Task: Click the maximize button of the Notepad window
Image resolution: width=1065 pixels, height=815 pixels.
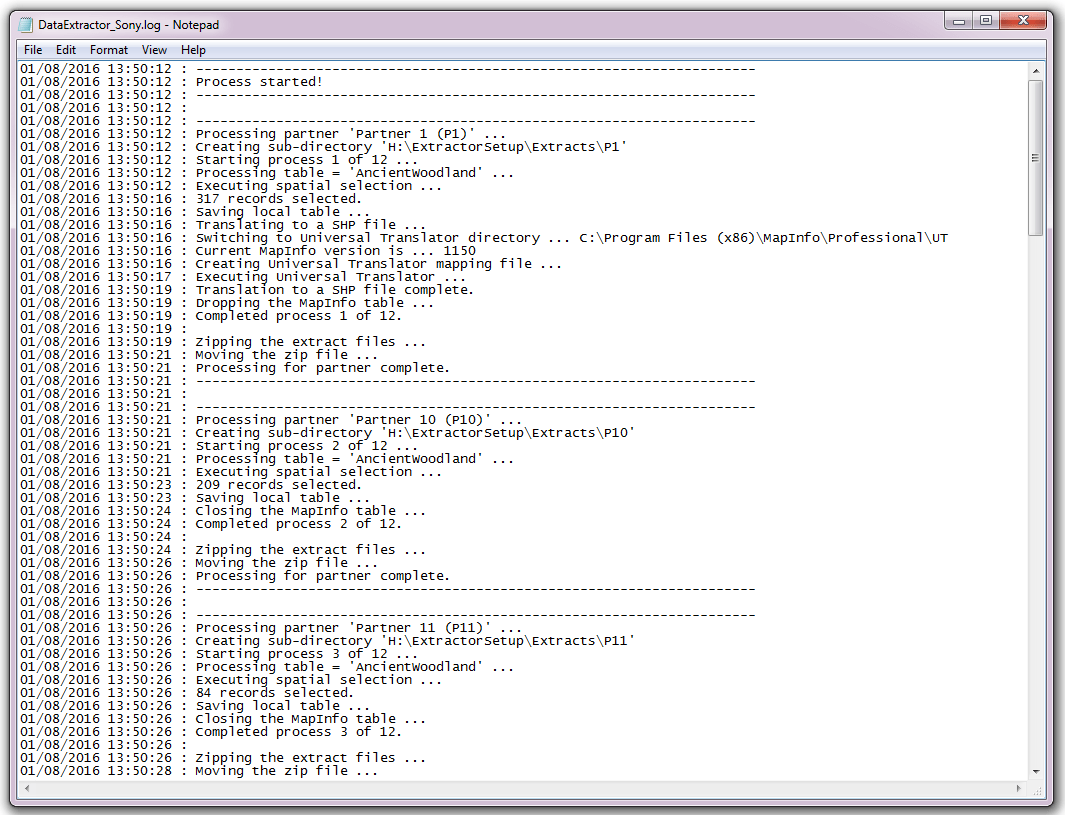Action: click(x=985, y=20)
